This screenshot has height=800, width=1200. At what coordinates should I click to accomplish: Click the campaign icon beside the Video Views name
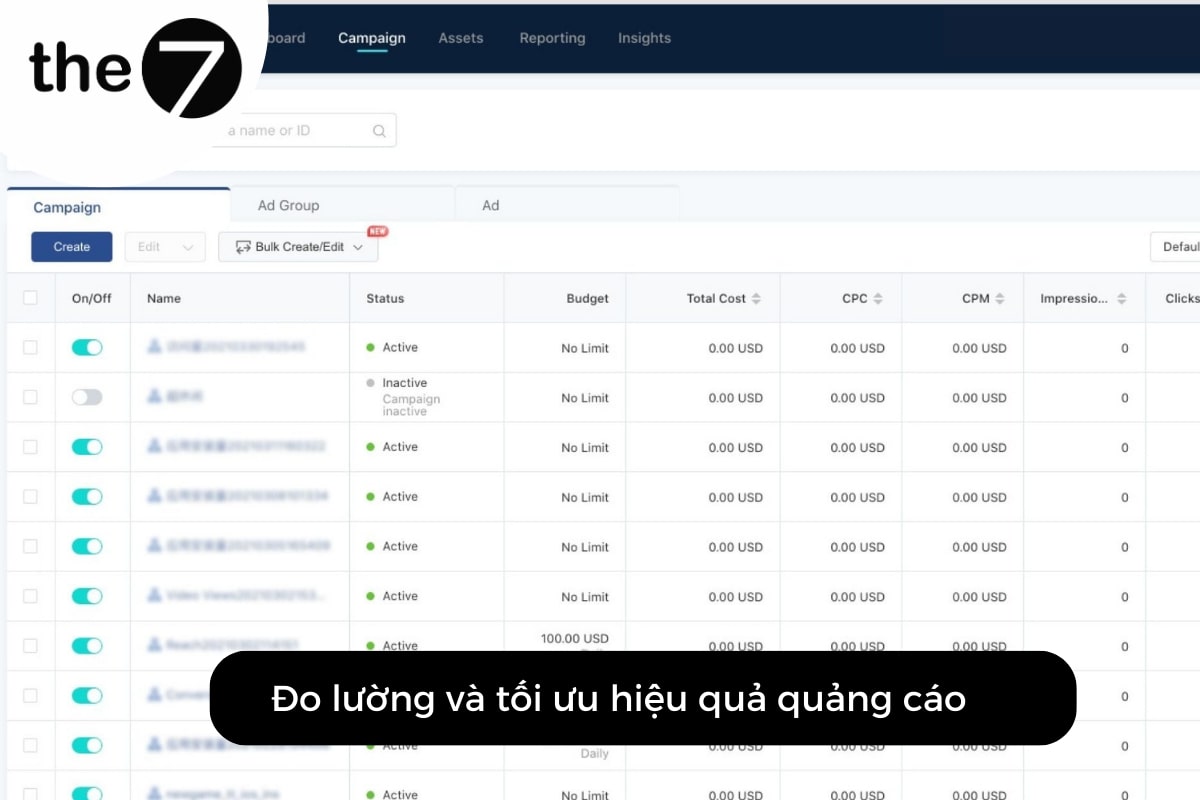(x=154, y=595)
